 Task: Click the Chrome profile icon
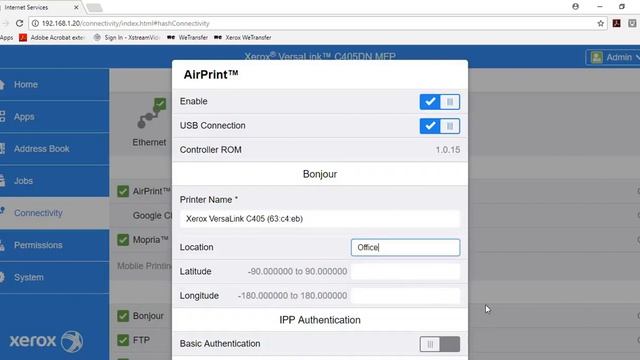tap(576, 7)
